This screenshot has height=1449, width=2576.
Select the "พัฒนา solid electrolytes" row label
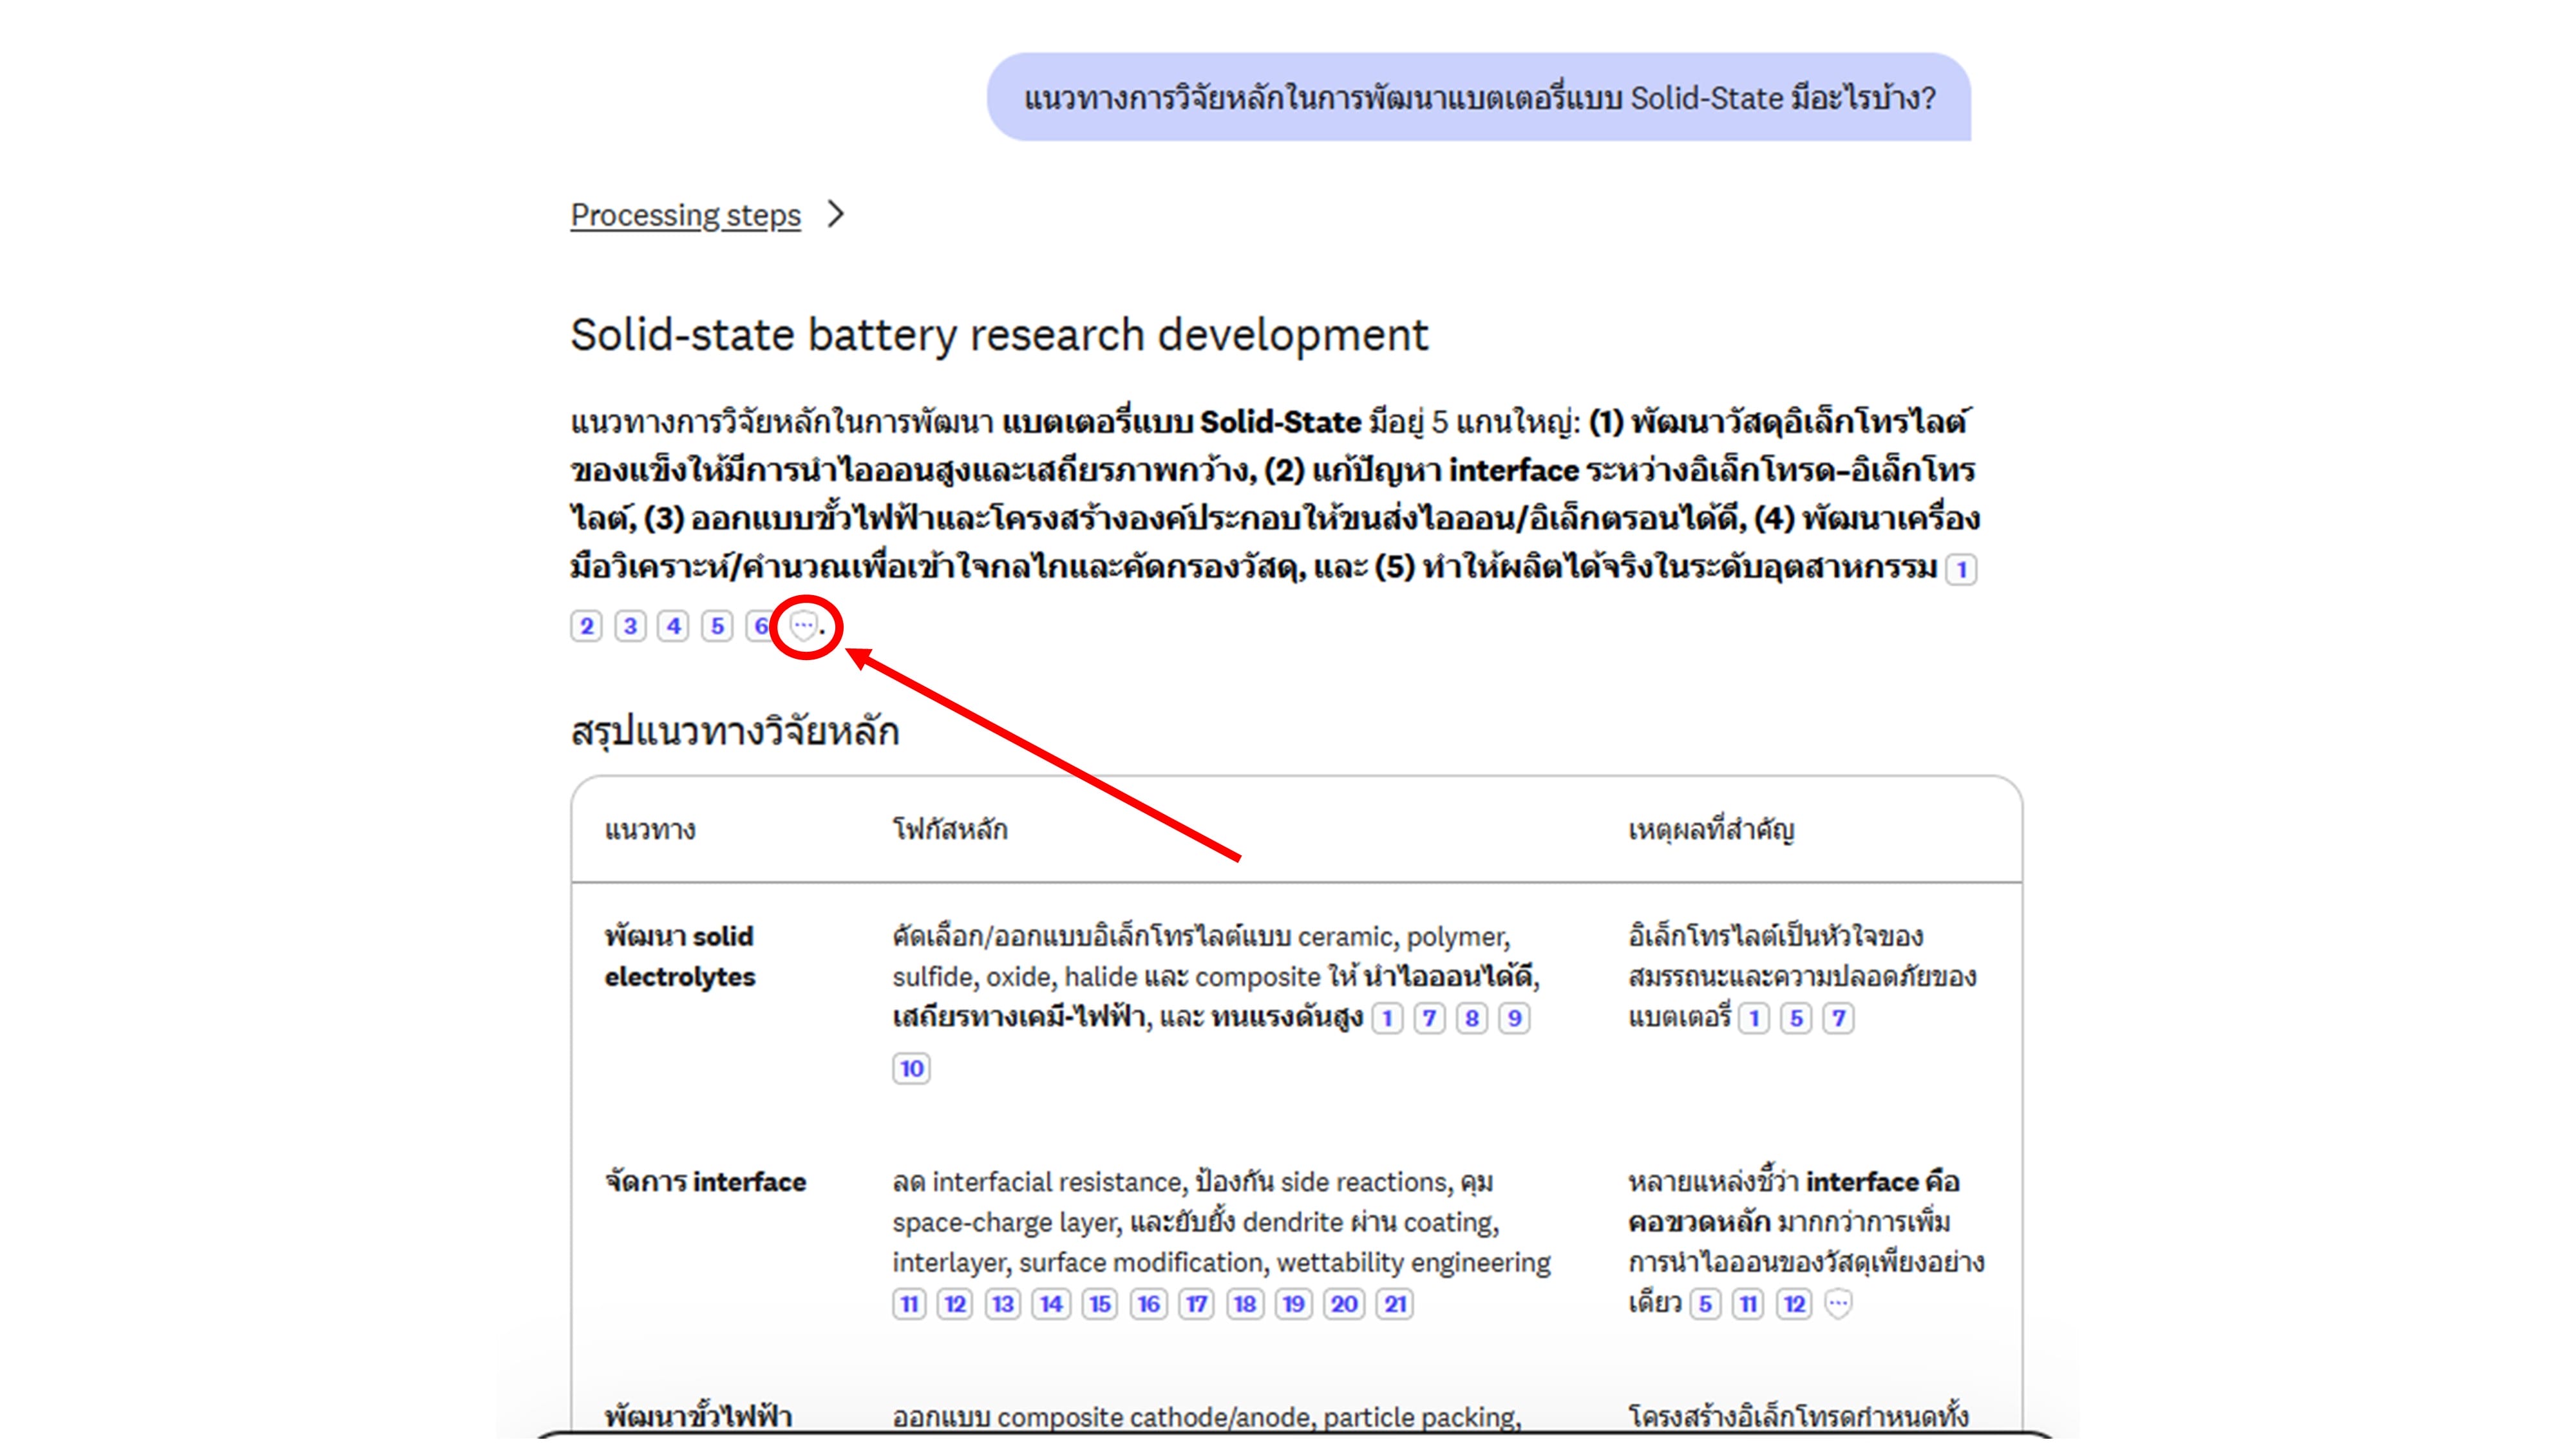click(680, 956)
